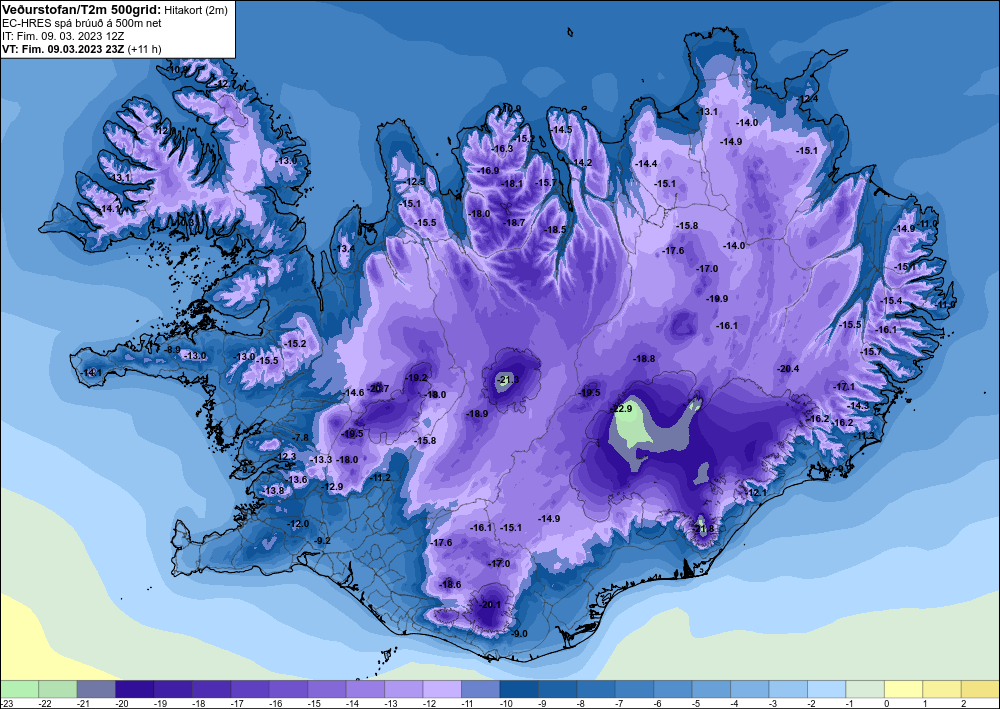Screen dimensions: 1000x709
Task: Click the -18.1 temperature label
Action: coord(511,184)
